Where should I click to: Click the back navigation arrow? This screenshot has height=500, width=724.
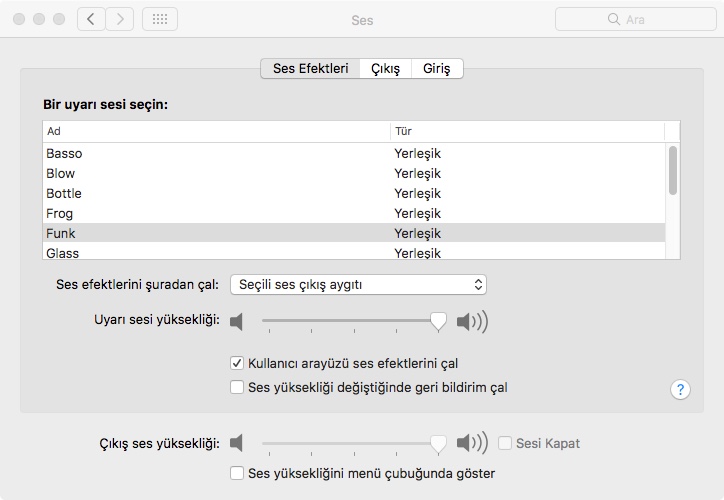point(91,19)
